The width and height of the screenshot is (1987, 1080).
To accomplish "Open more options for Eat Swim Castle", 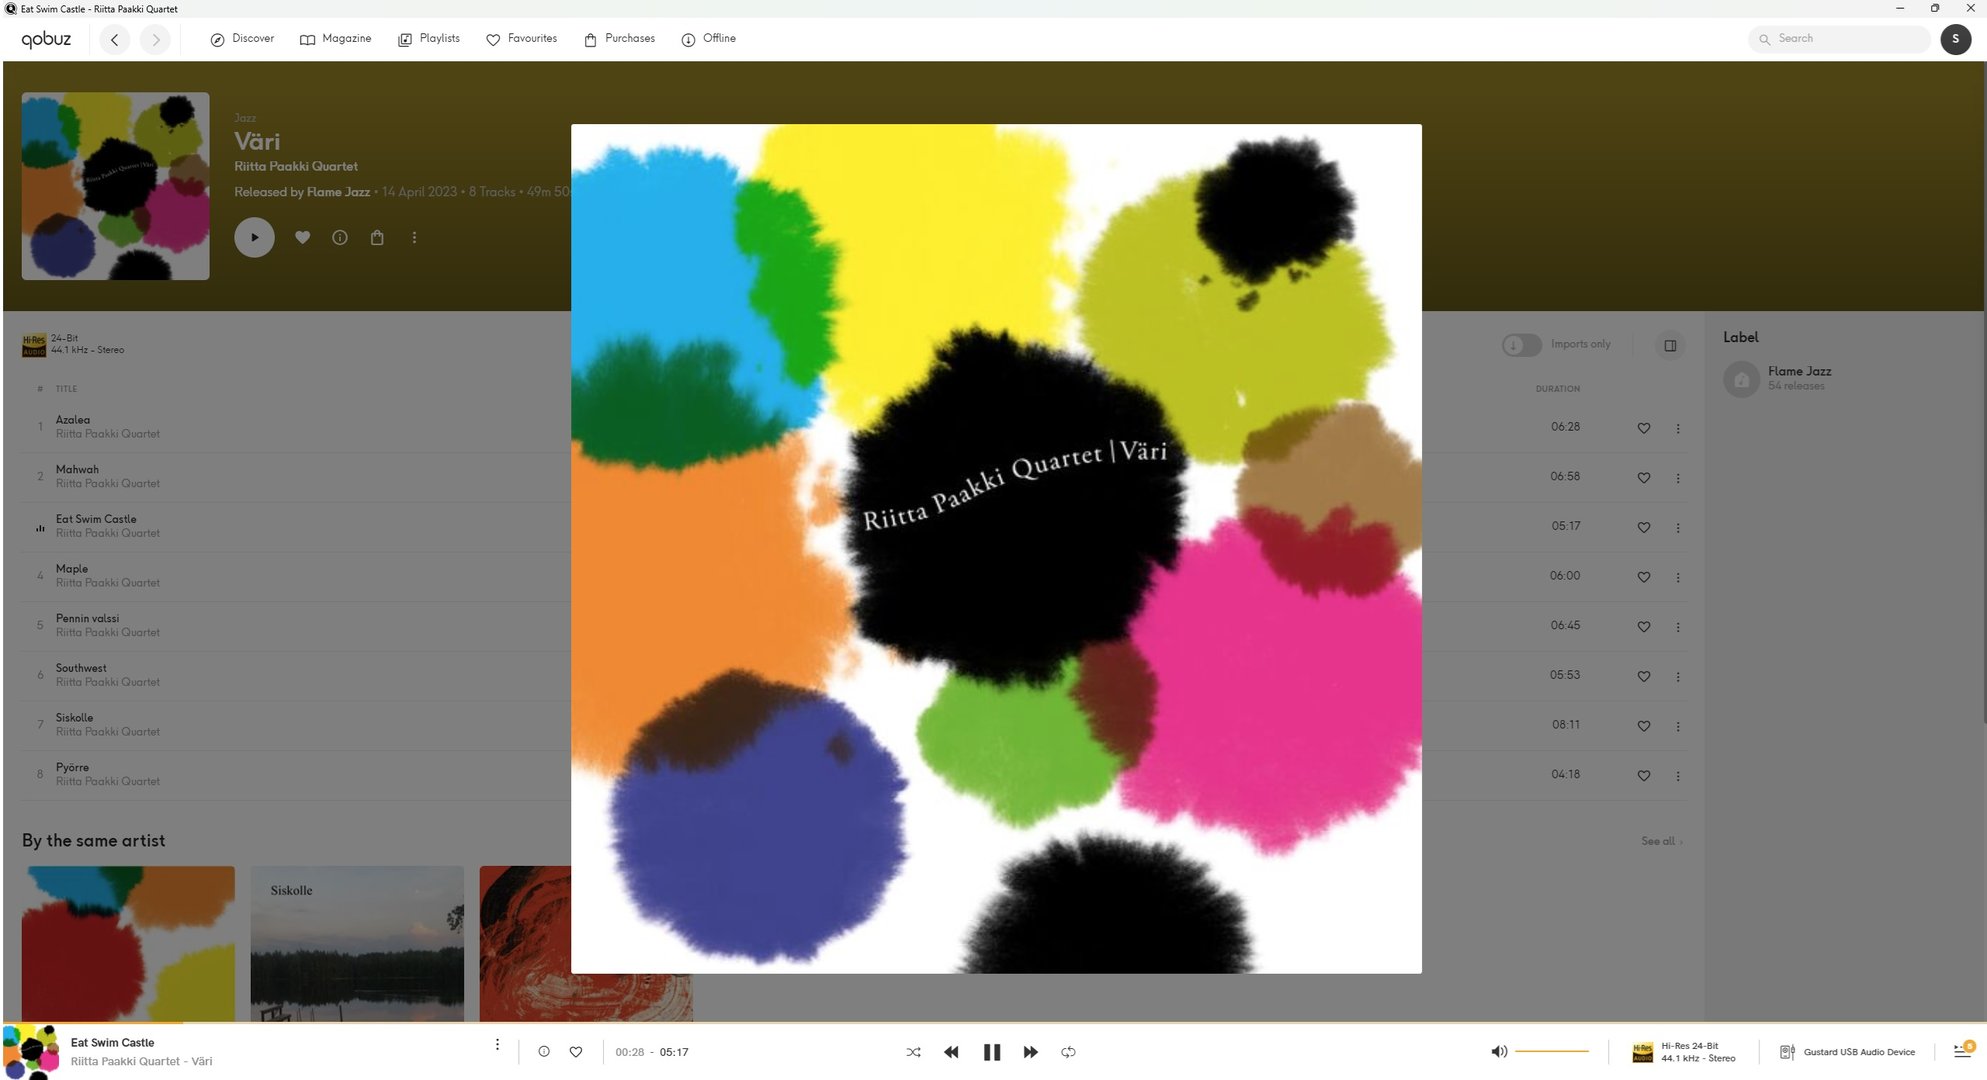I will coord(1678,527).
